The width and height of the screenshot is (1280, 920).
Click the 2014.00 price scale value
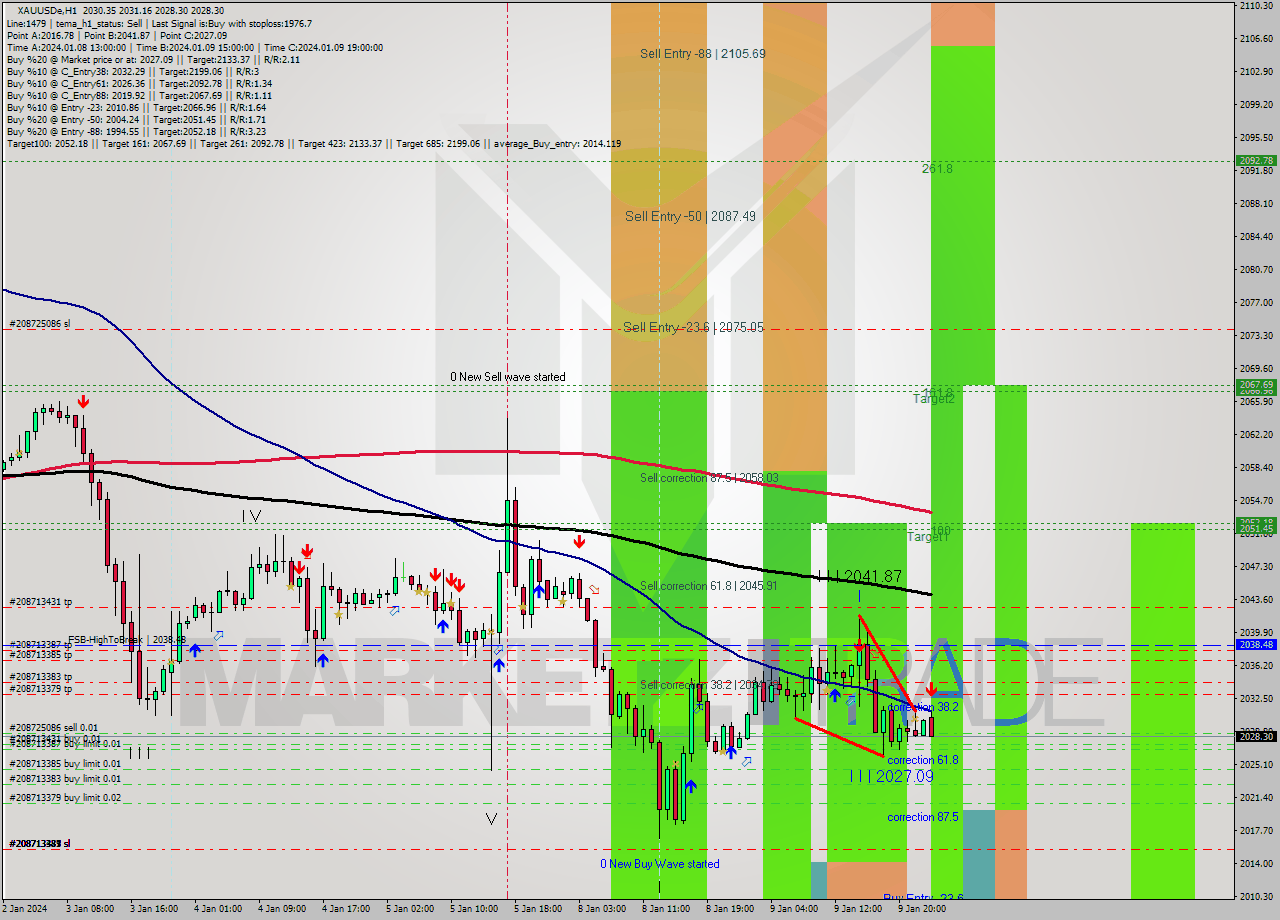(x=1255, y=863)
